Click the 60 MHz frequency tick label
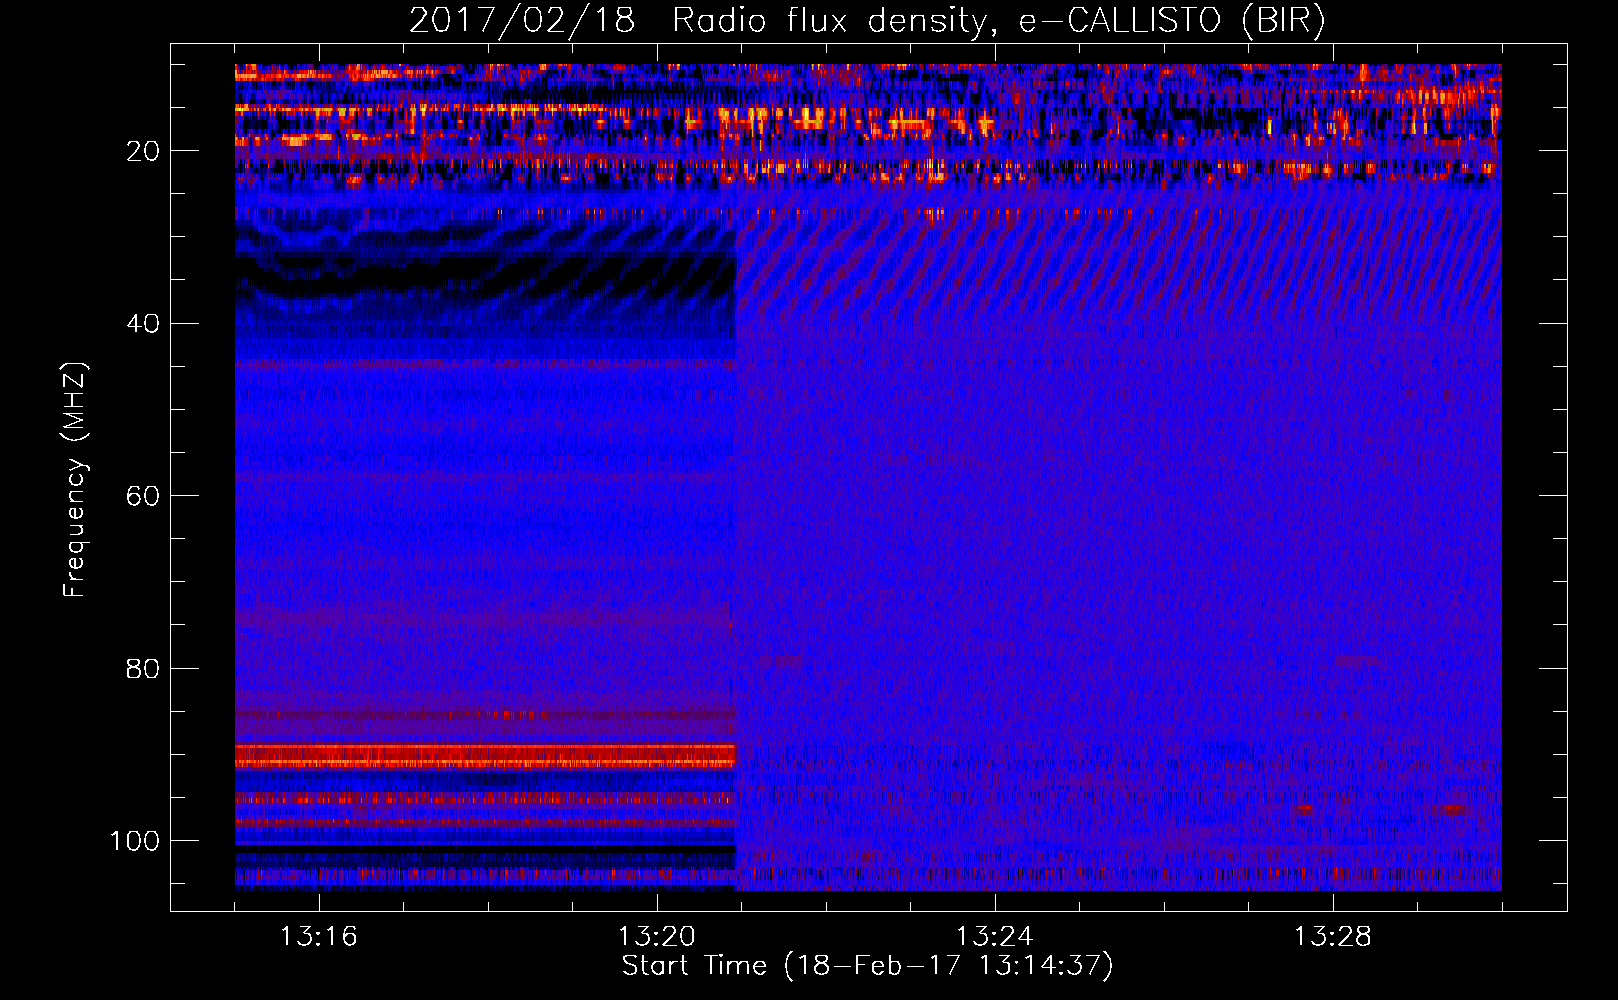 143,496
